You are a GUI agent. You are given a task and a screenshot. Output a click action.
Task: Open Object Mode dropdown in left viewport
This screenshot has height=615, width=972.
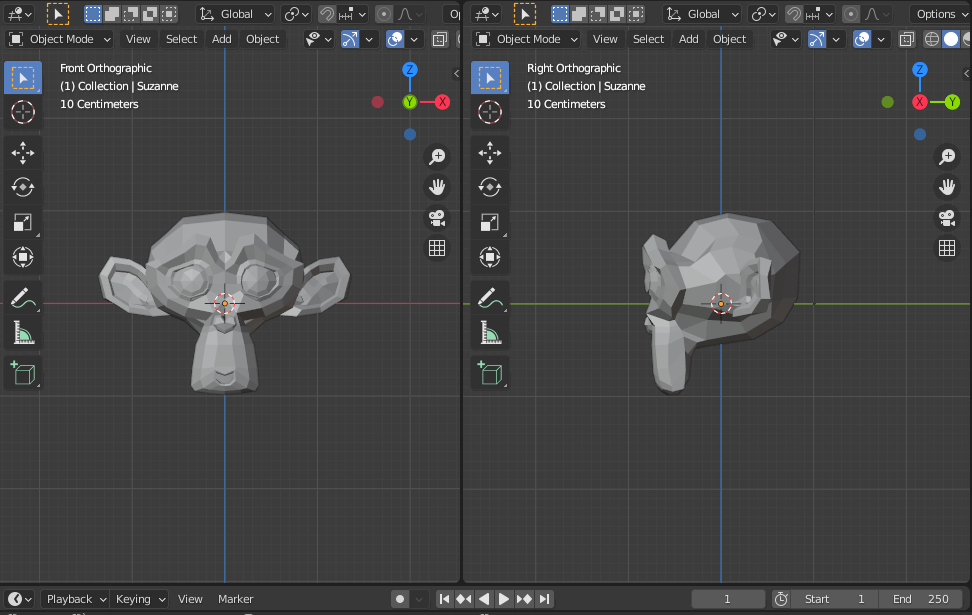tap(60, 39)
